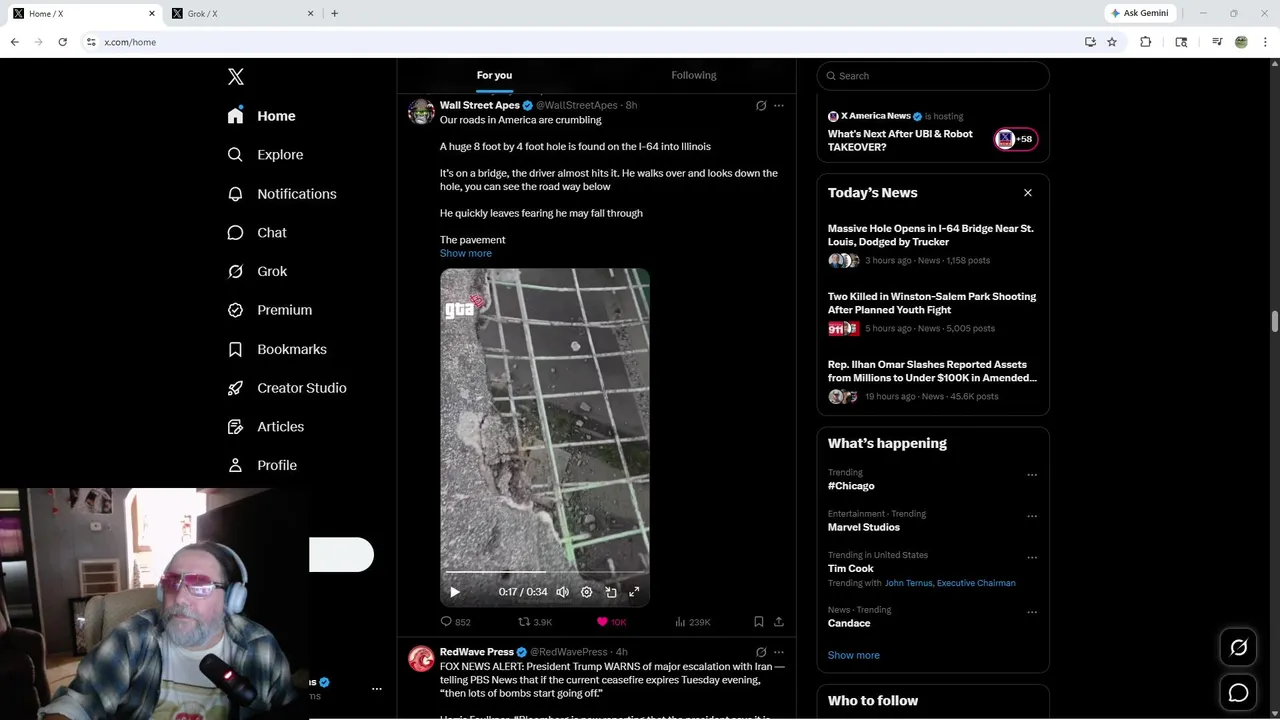
Task: Close the Home / X browser tab
Action: coord(152,14)
